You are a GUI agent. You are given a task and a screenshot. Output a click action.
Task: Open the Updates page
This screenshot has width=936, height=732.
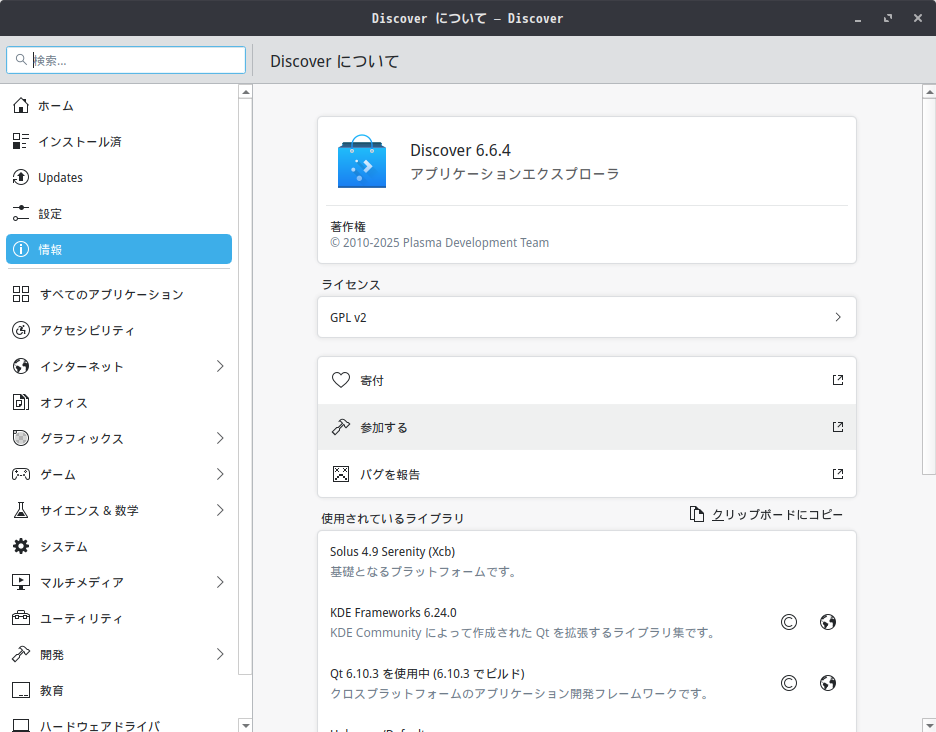[x=119, y=177]
